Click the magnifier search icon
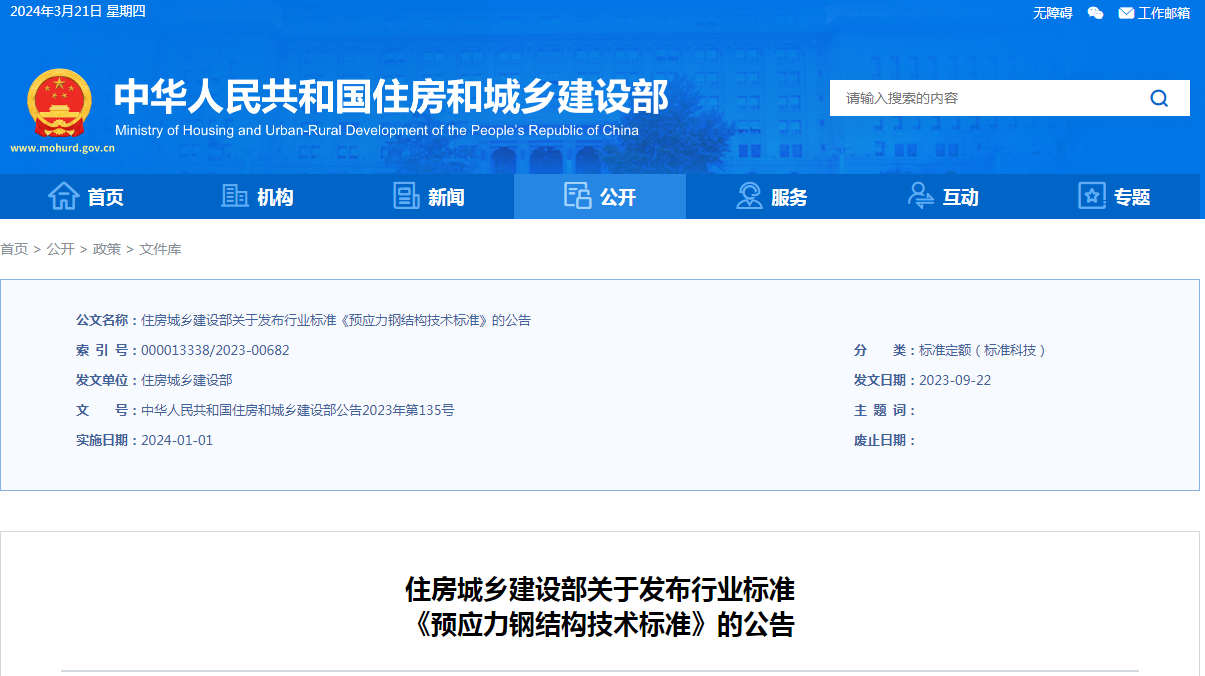 1159,98
